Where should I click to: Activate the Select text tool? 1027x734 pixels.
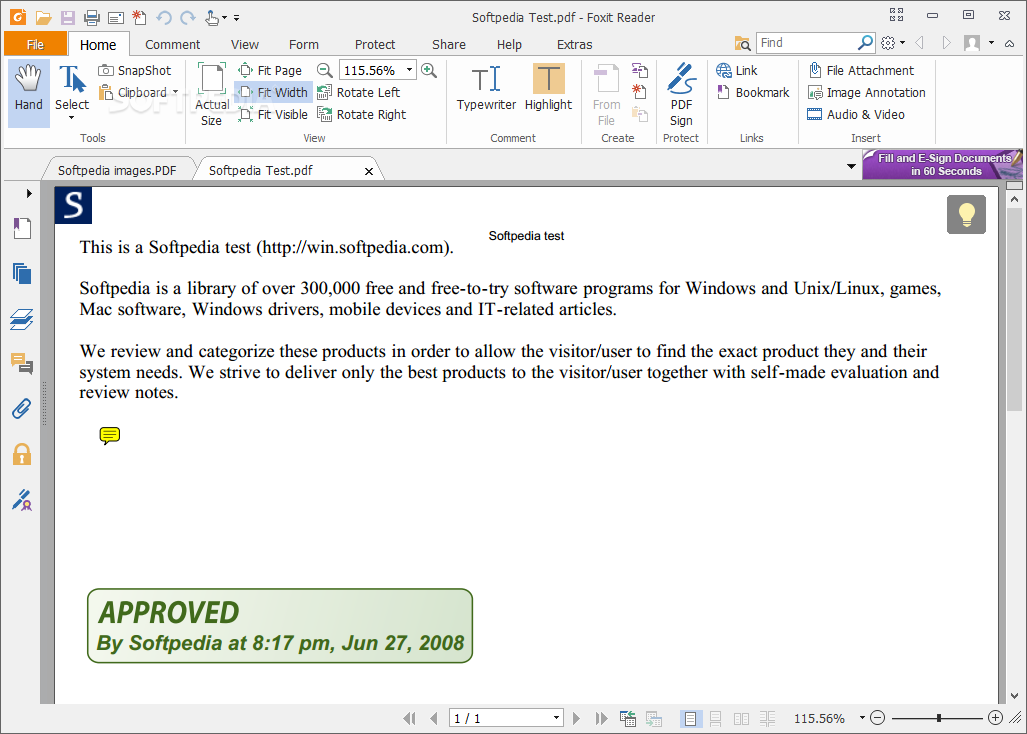pyautogui.click(x=71, y=93)
